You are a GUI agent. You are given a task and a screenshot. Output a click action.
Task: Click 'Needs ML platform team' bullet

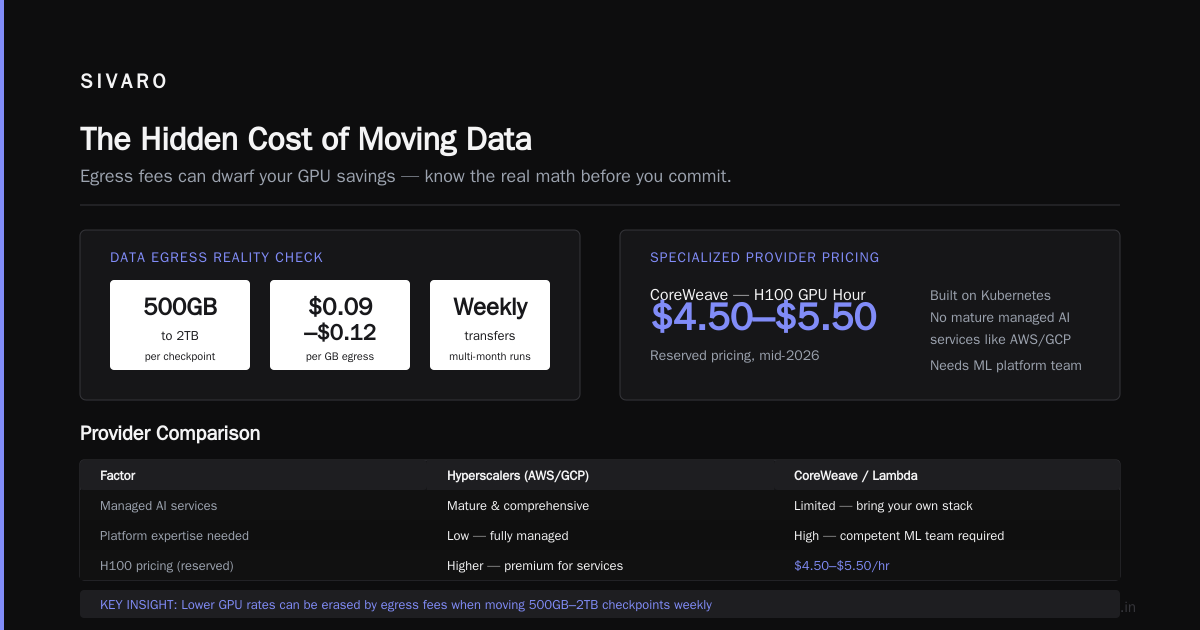[1006, 366]
